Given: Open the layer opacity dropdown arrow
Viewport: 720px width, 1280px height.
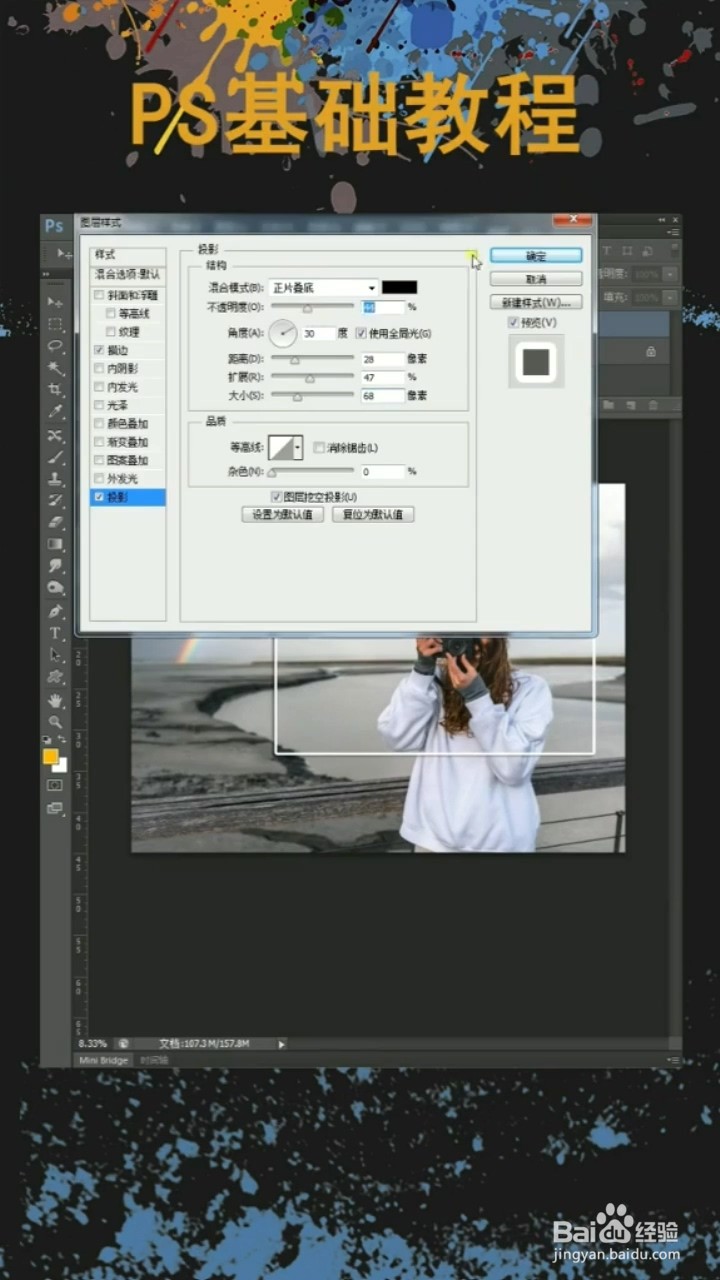Looking at the screenshot, I should point(670,274).
